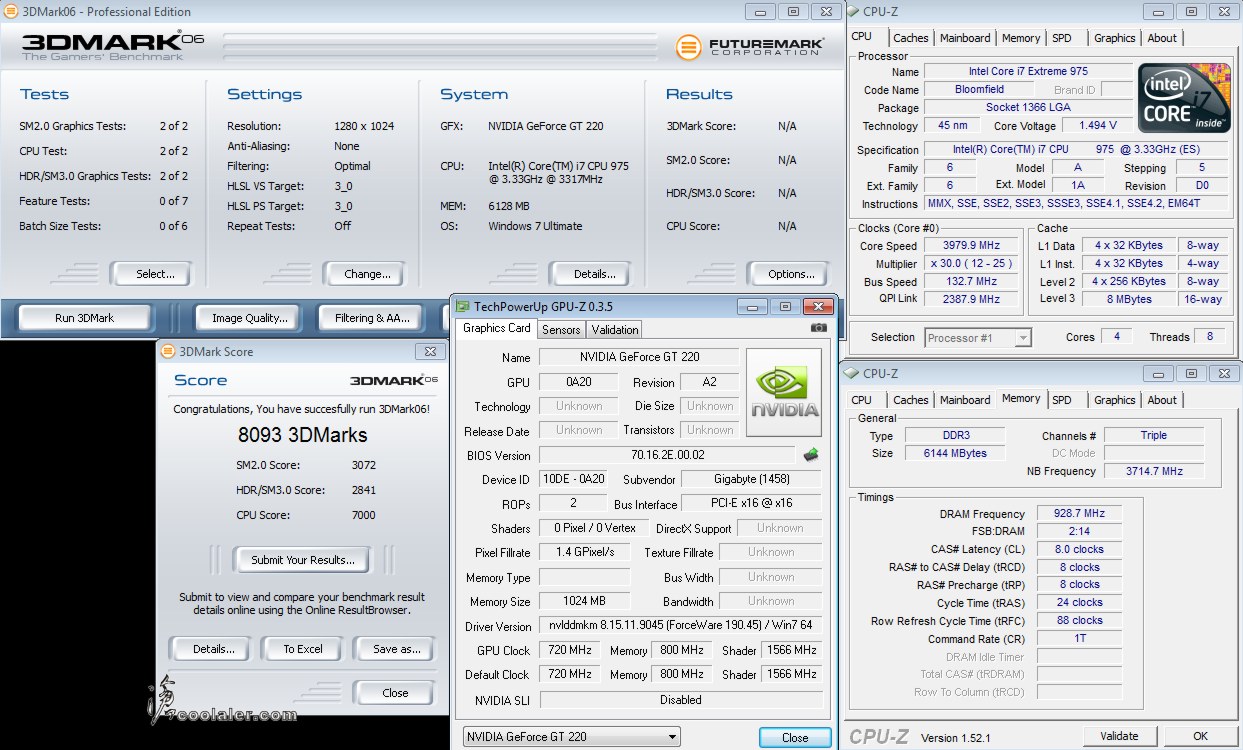1243x750 pixels.
Task: Click the OK button in CPU-Z
Action: (1201, 736)
